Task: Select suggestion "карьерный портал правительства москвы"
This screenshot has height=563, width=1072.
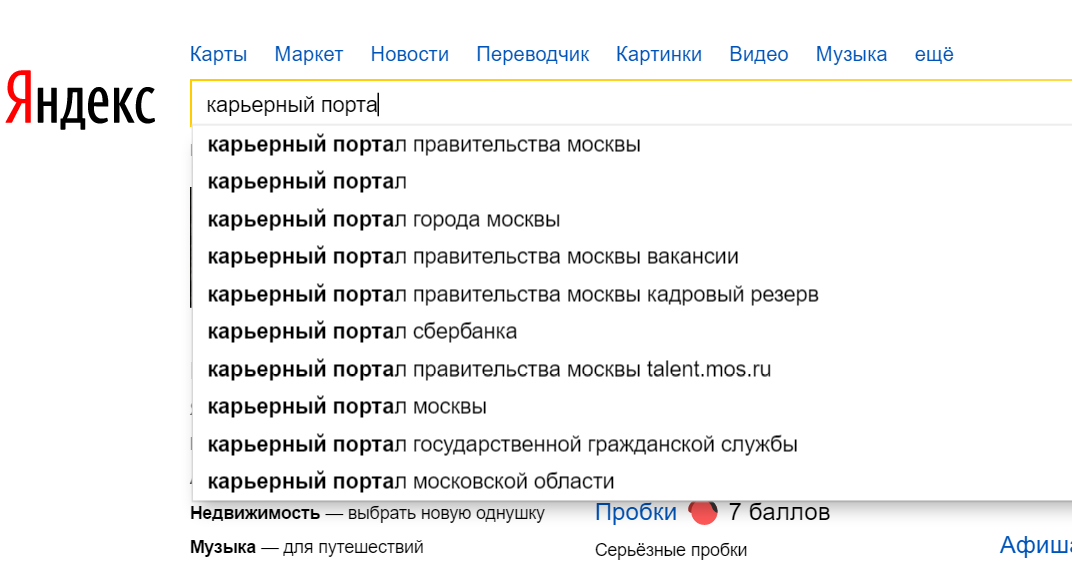Action: [424, 144]
